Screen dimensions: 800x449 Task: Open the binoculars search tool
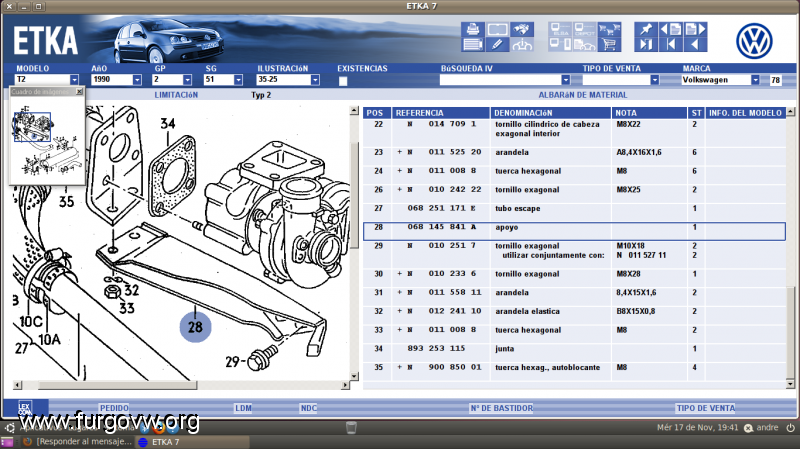pyautogui.click(x=522, y=30)
